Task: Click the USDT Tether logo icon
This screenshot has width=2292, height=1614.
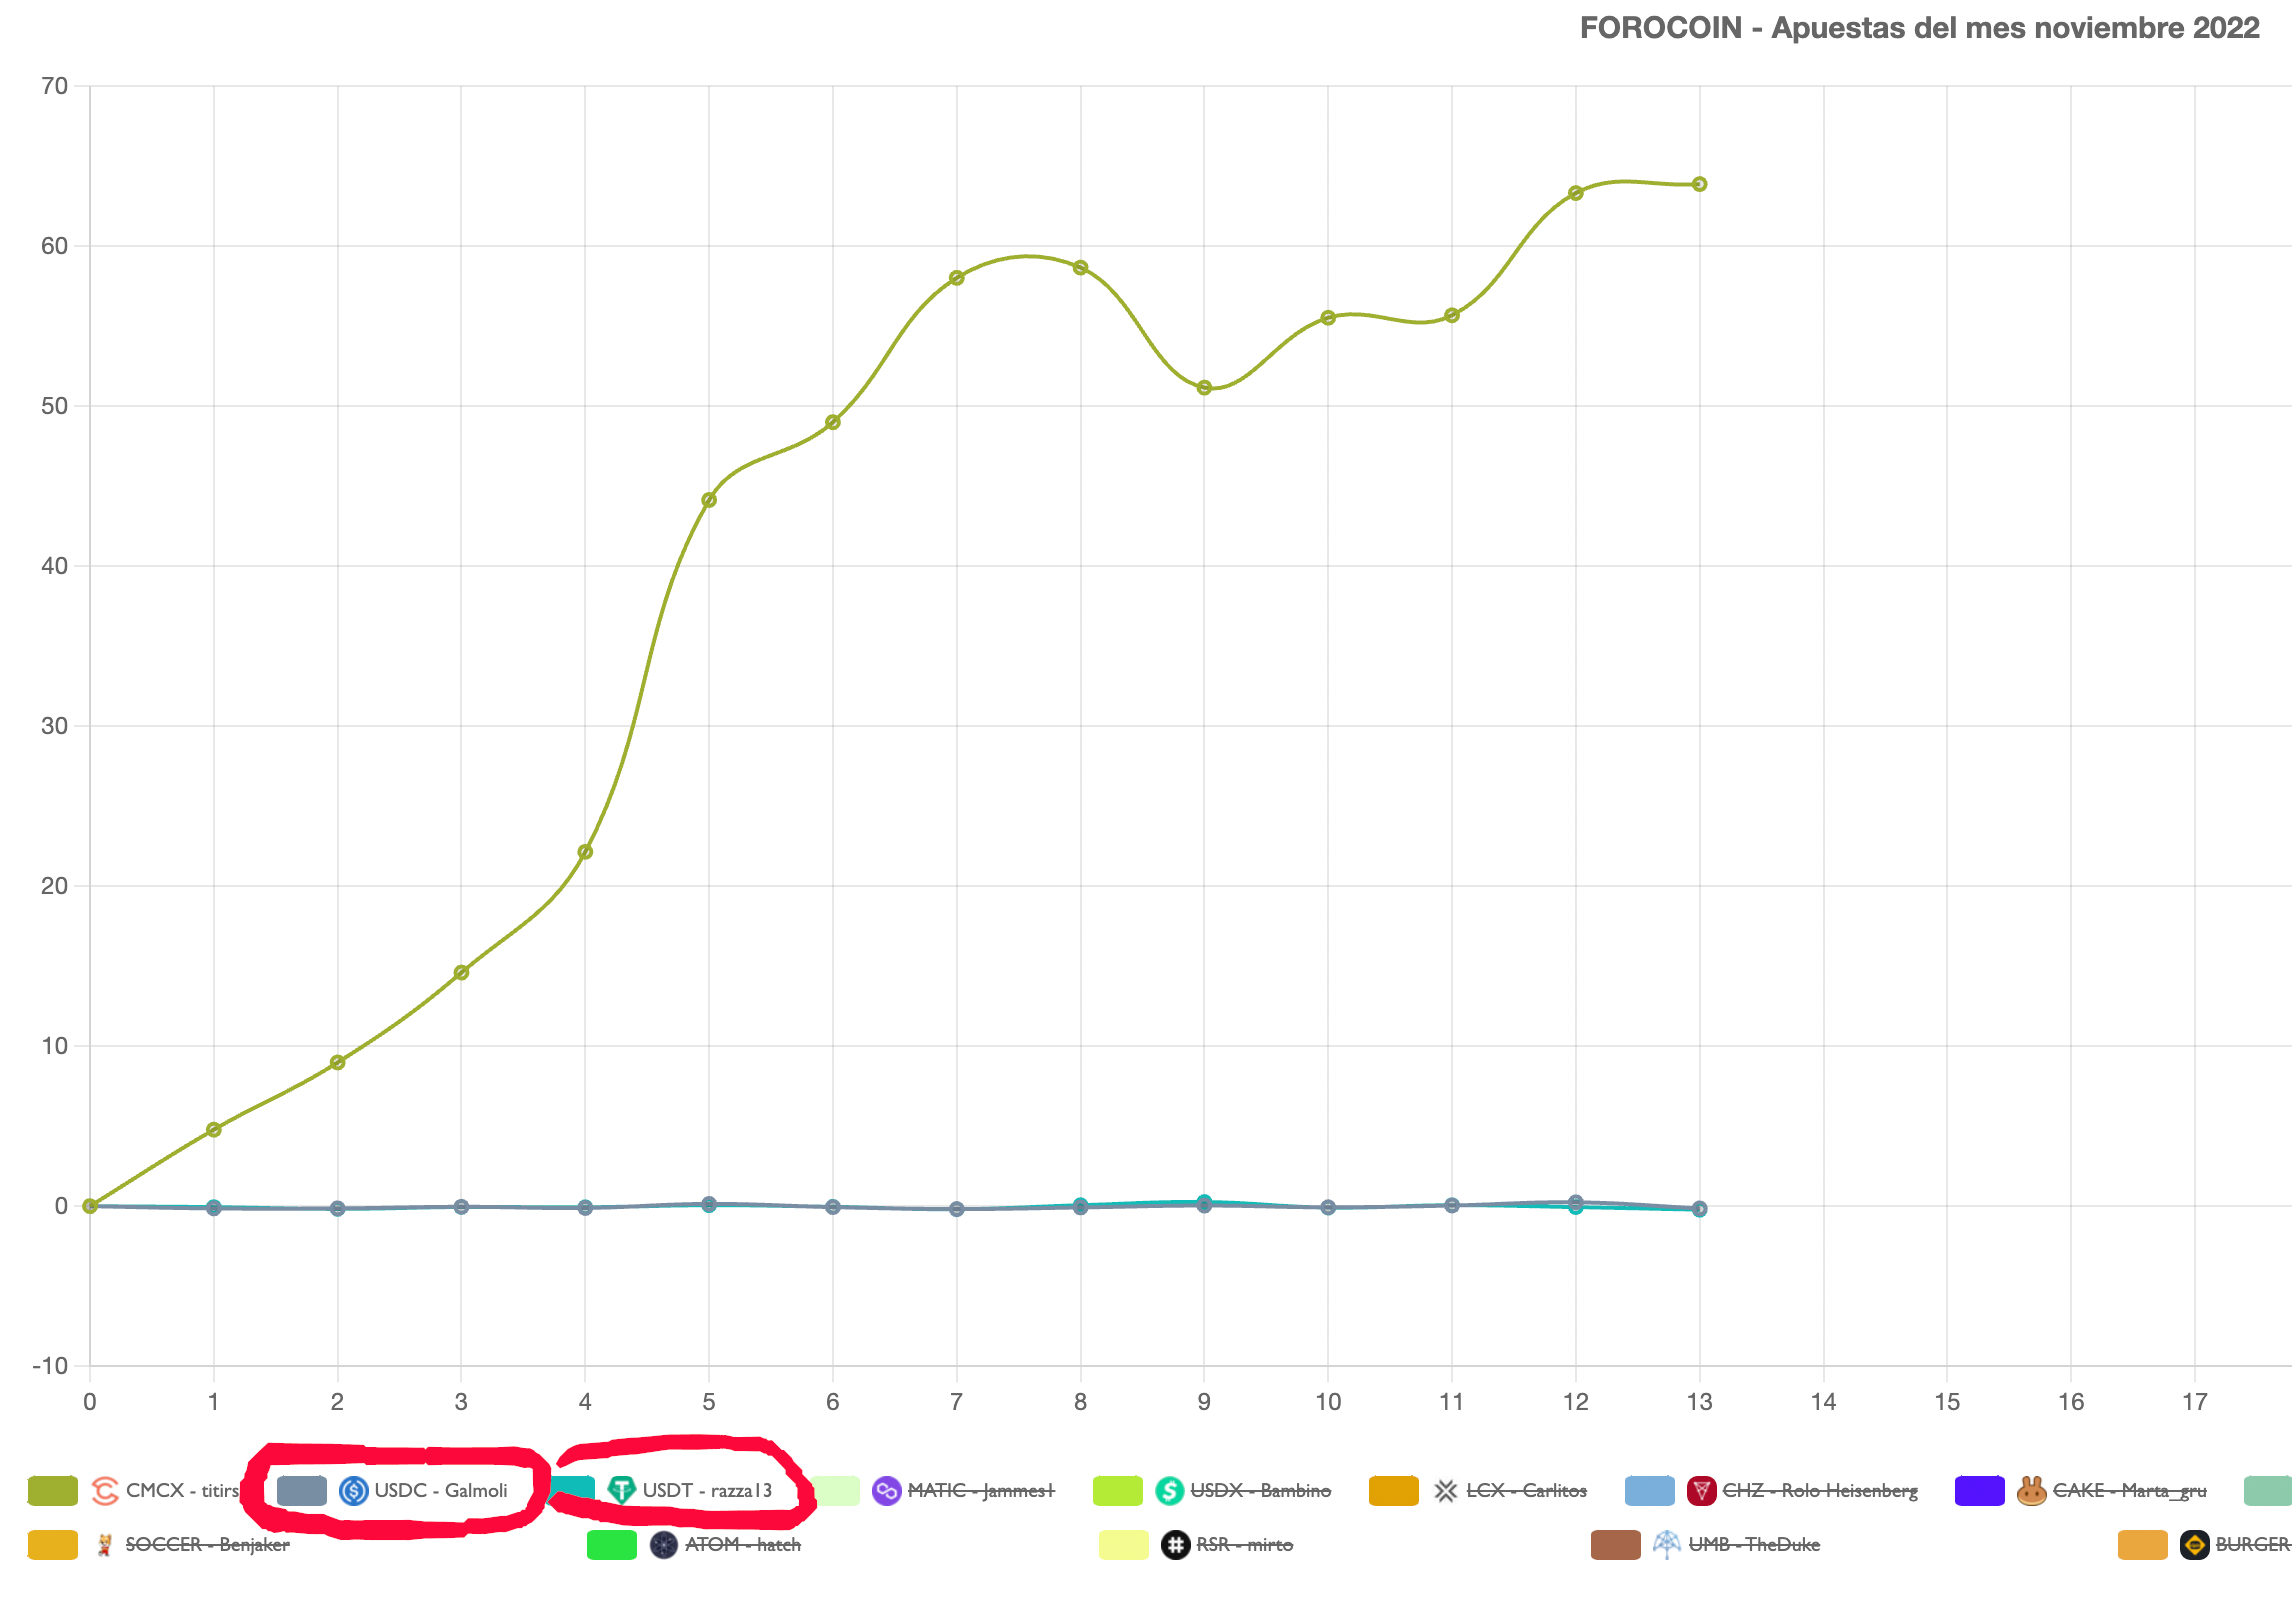Action: [621, 1491]
